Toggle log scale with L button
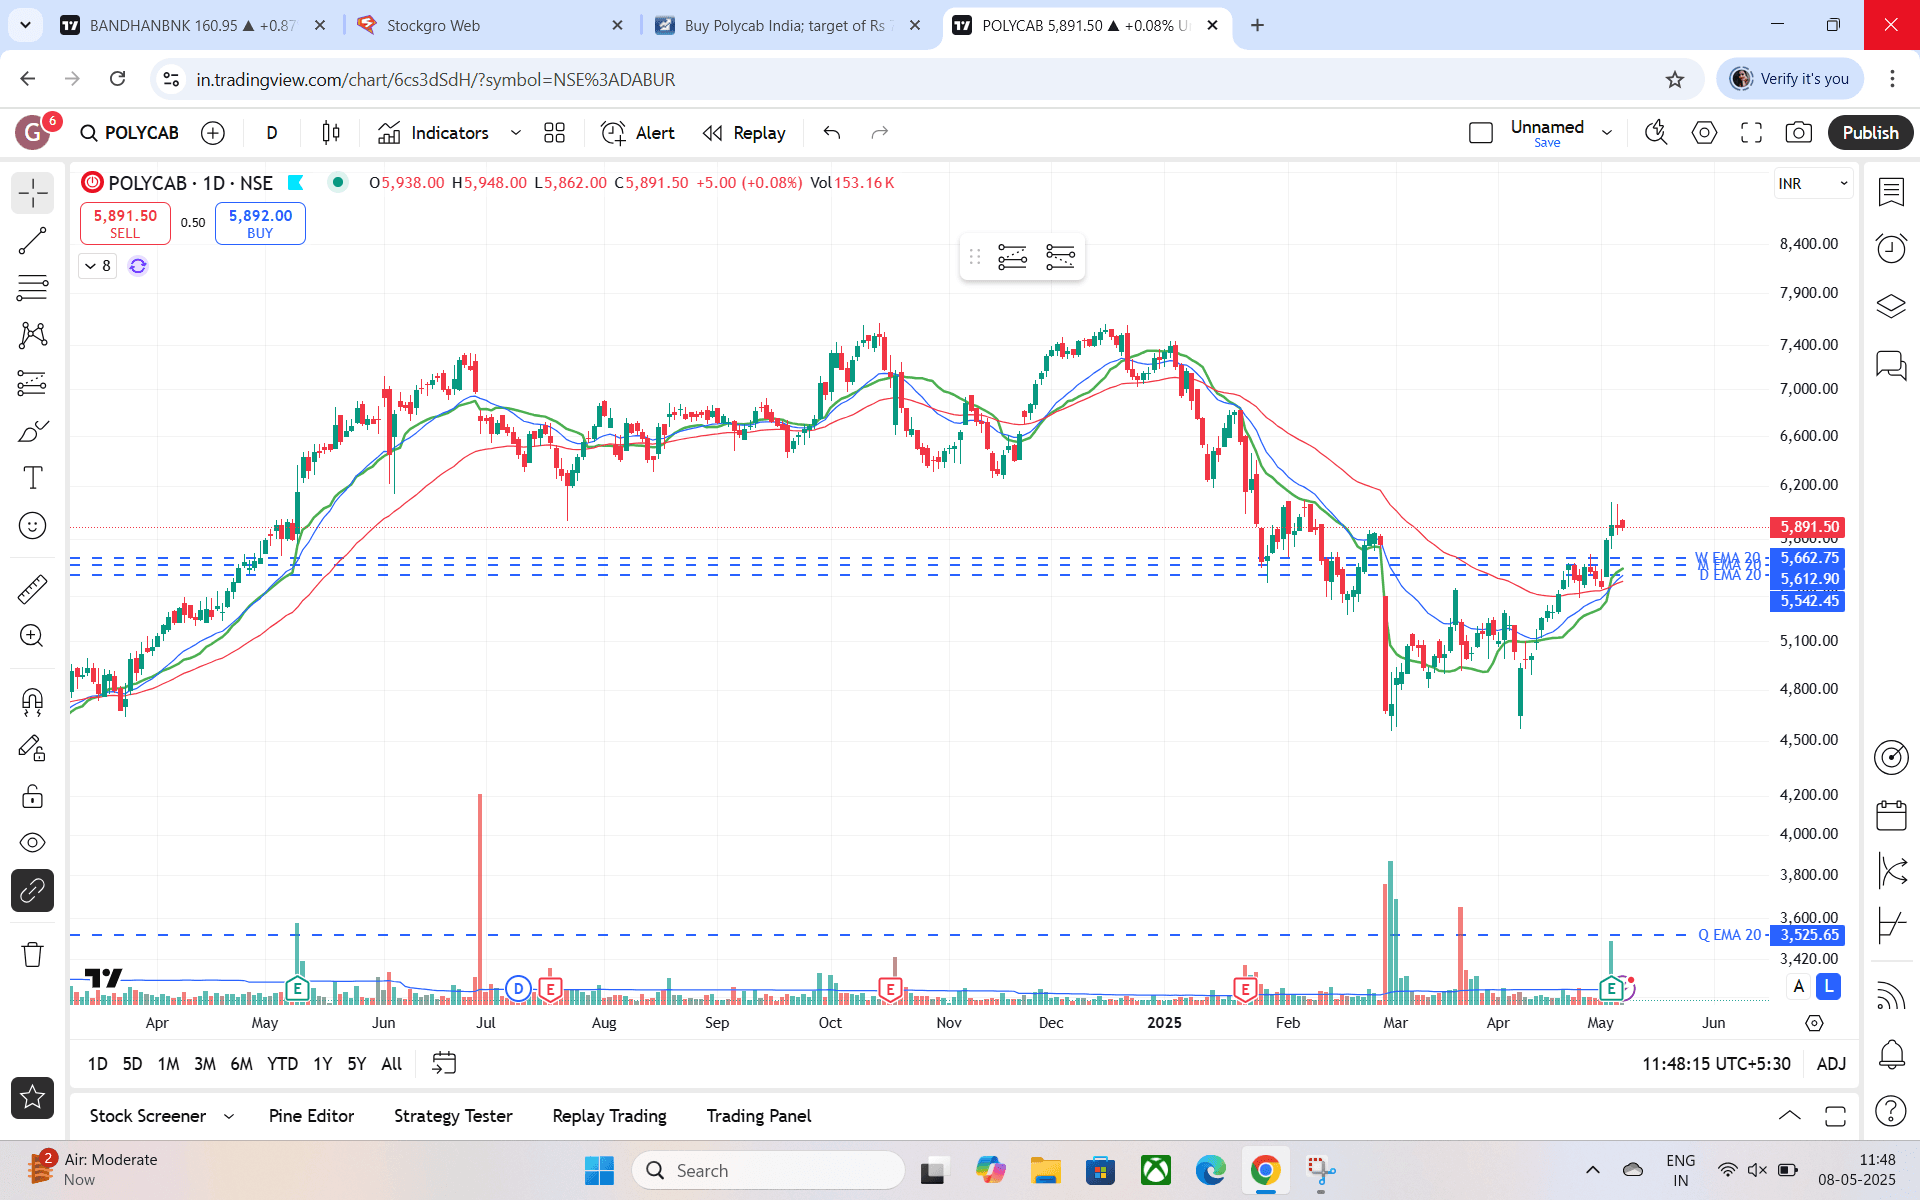The image size is (1920, 1200). tap(1829, 987)
